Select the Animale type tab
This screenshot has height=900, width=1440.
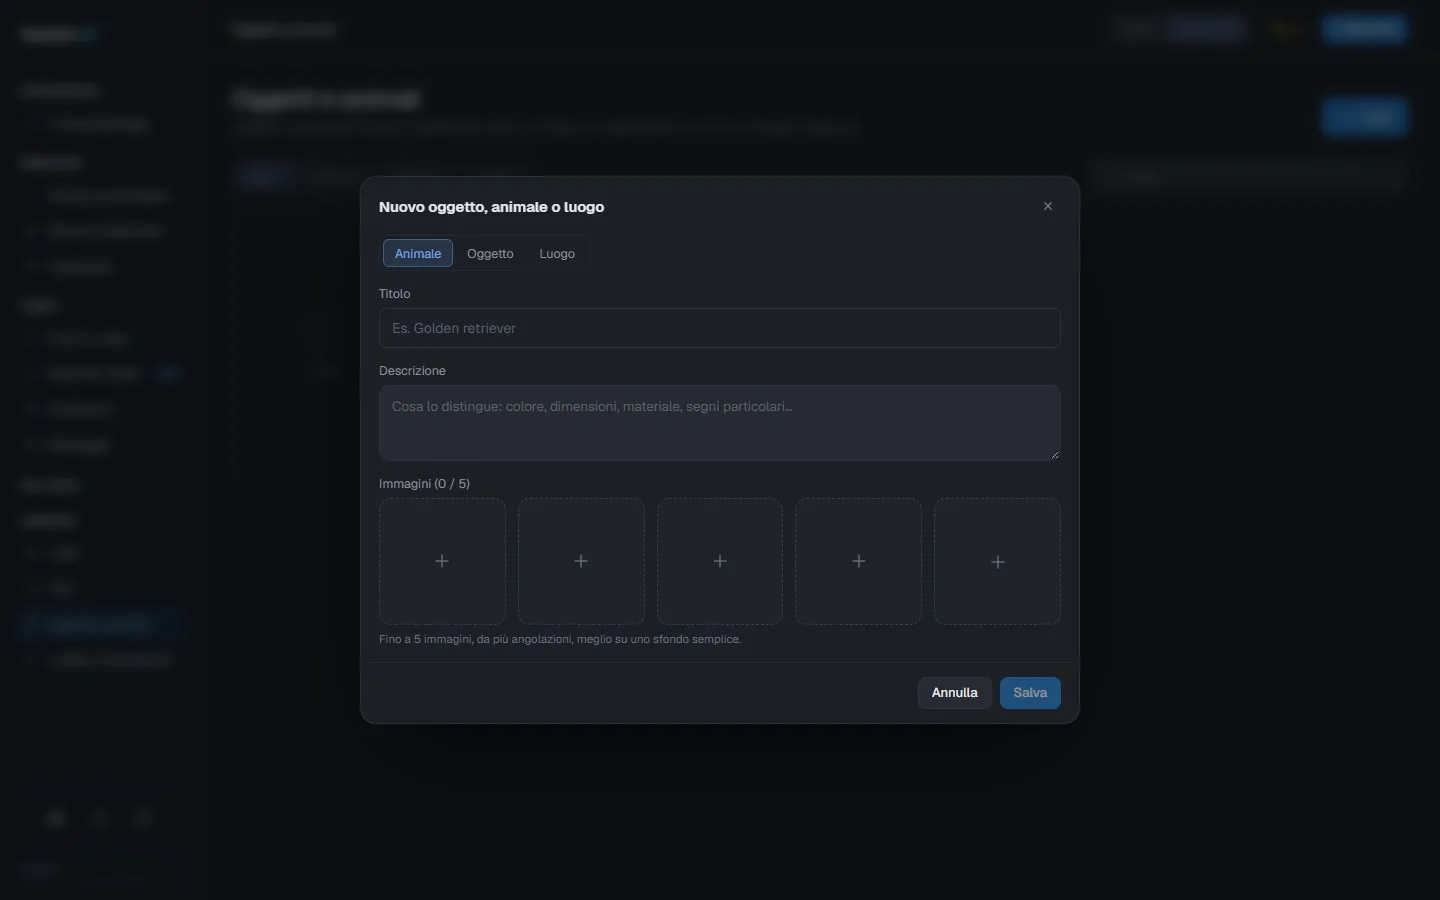[x=418, y=254]
